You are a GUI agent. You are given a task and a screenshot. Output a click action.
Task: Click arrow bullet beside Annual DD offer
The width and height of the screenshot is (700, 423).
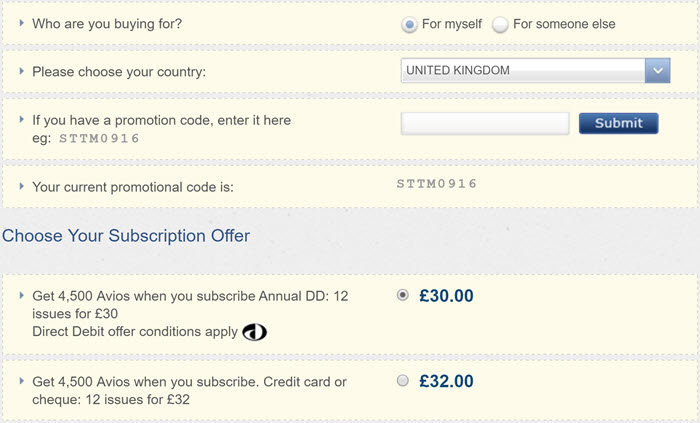click(21, 295)
